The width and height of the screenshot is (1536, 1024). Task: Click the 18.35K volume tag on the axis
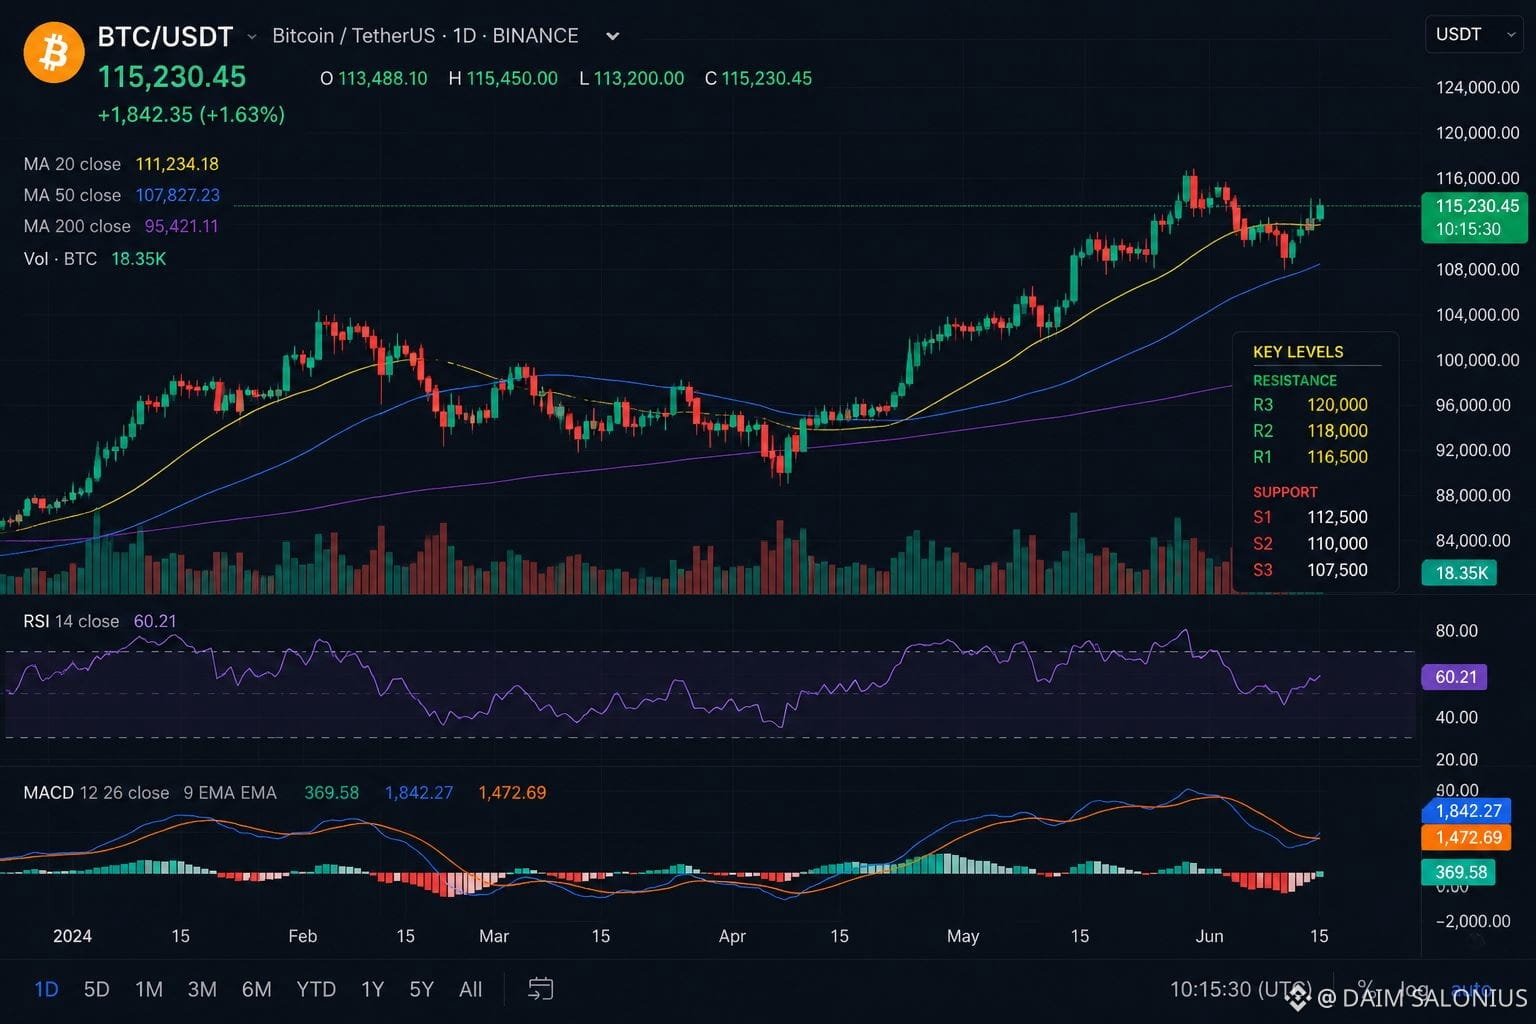coord(1459,573)
